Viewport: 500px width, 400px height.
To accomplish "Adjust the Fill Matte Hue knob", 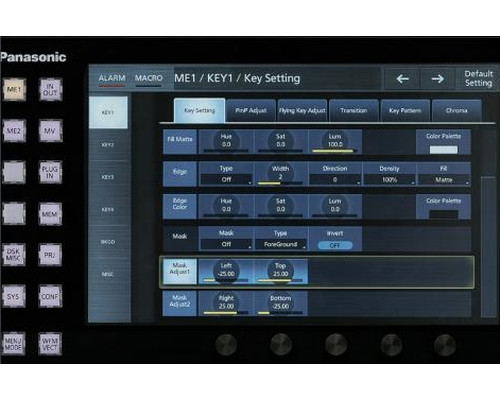I will pos(226,142).
